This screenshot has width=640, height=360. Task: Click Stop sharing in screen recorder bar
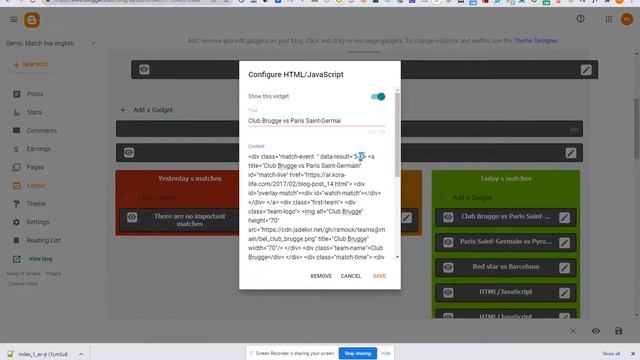click(358, 353)
